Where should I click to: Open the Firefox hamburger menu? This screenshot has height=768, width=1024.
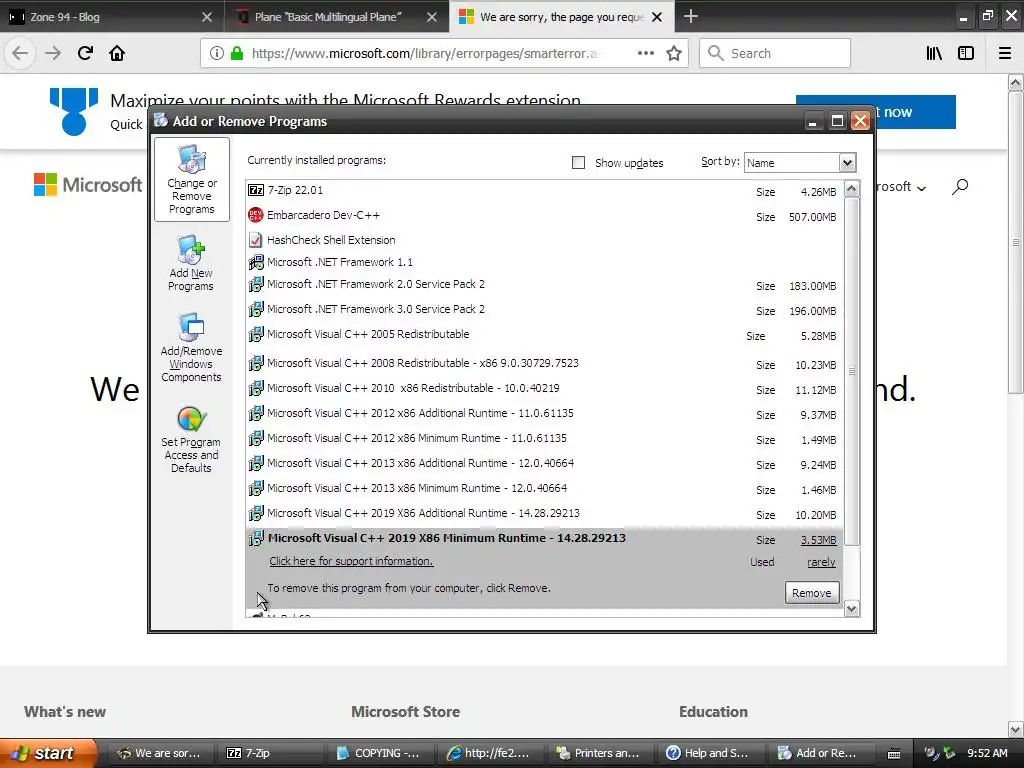[1005, 54]
